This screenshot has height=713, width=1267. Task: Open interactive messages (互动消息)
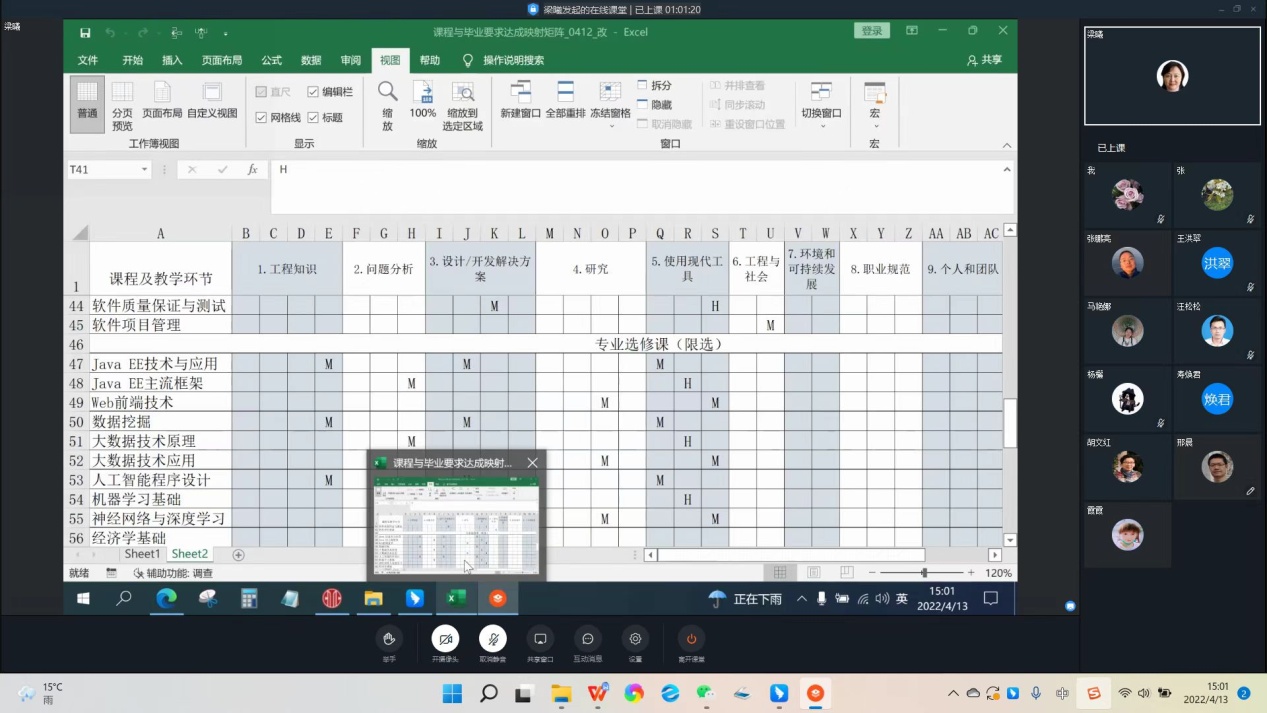pos(587,638)
